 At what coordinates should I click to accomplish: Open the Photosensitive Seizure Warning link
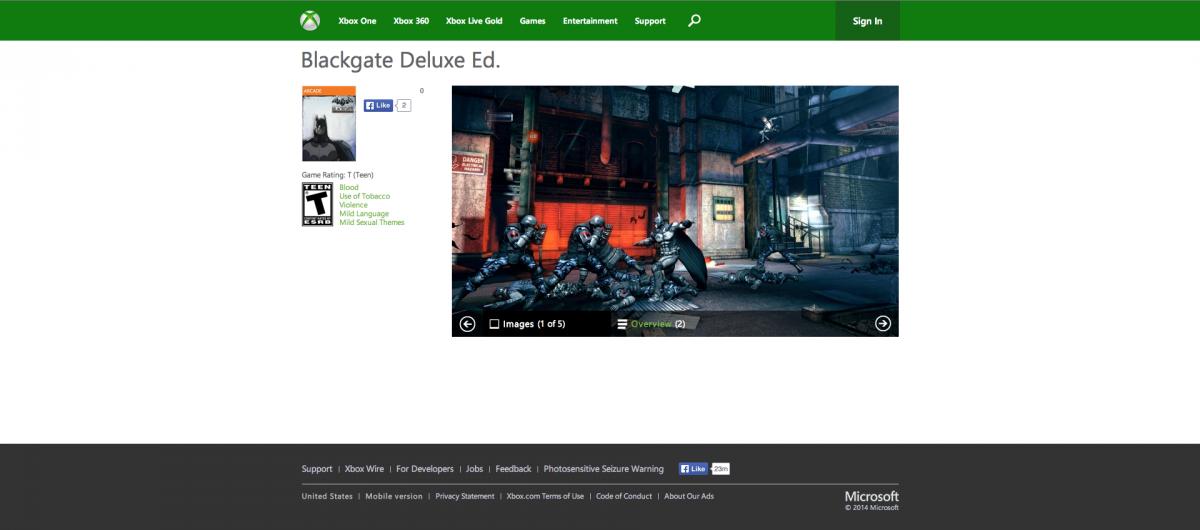tap(604, 469)
